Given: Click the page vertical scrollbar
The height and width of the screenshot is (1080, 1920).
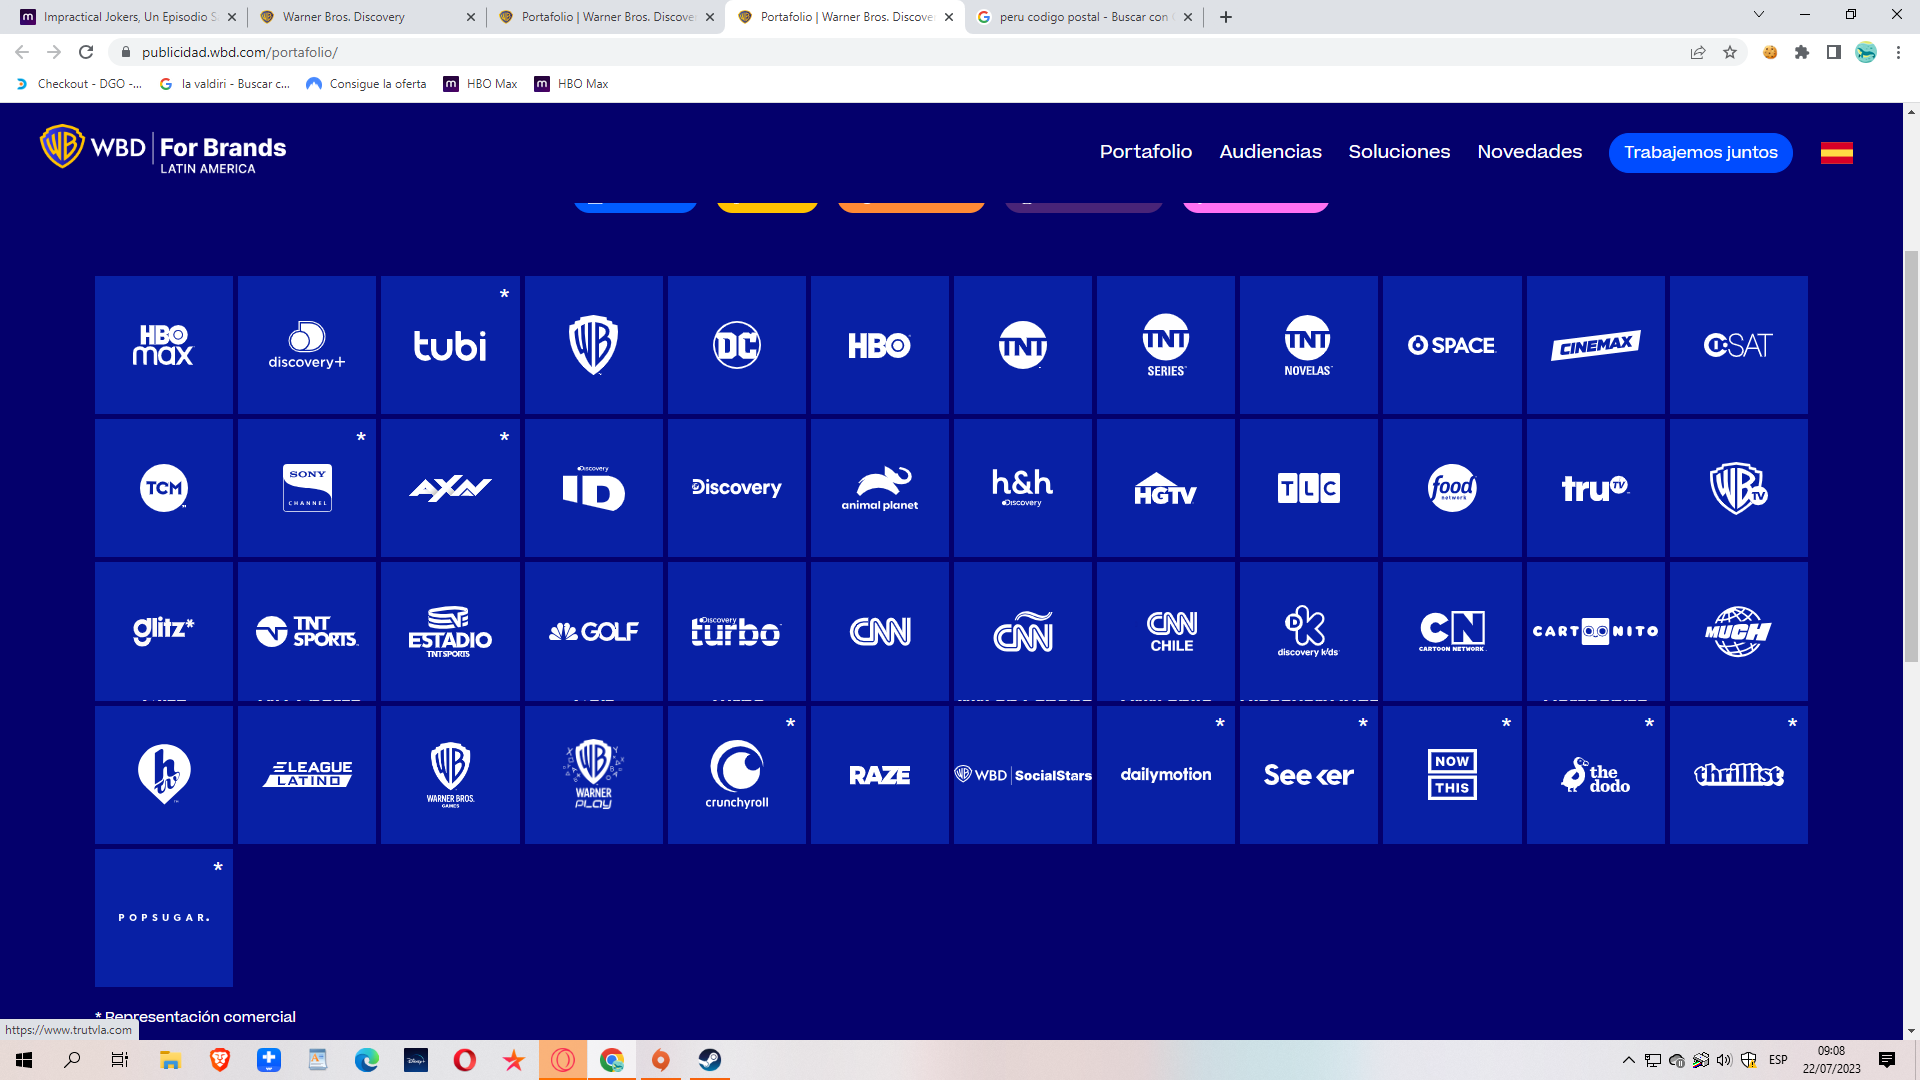Looking at the screenshot, I should coord(1911,455).
